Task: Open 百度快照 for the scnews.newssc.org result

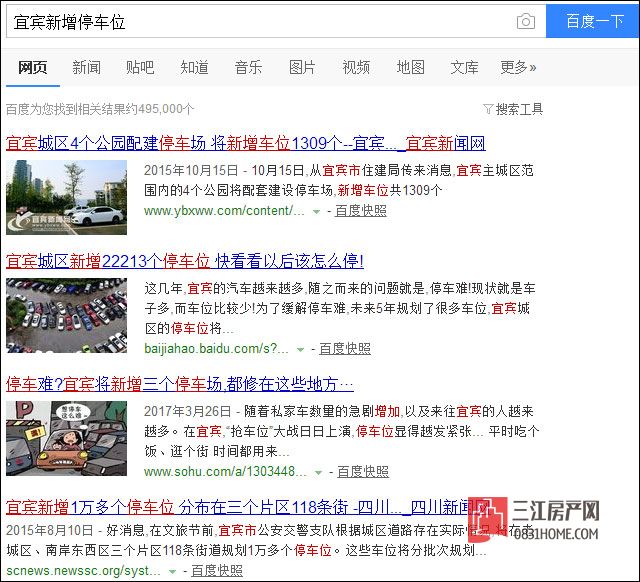Action: tap(217, 571)
